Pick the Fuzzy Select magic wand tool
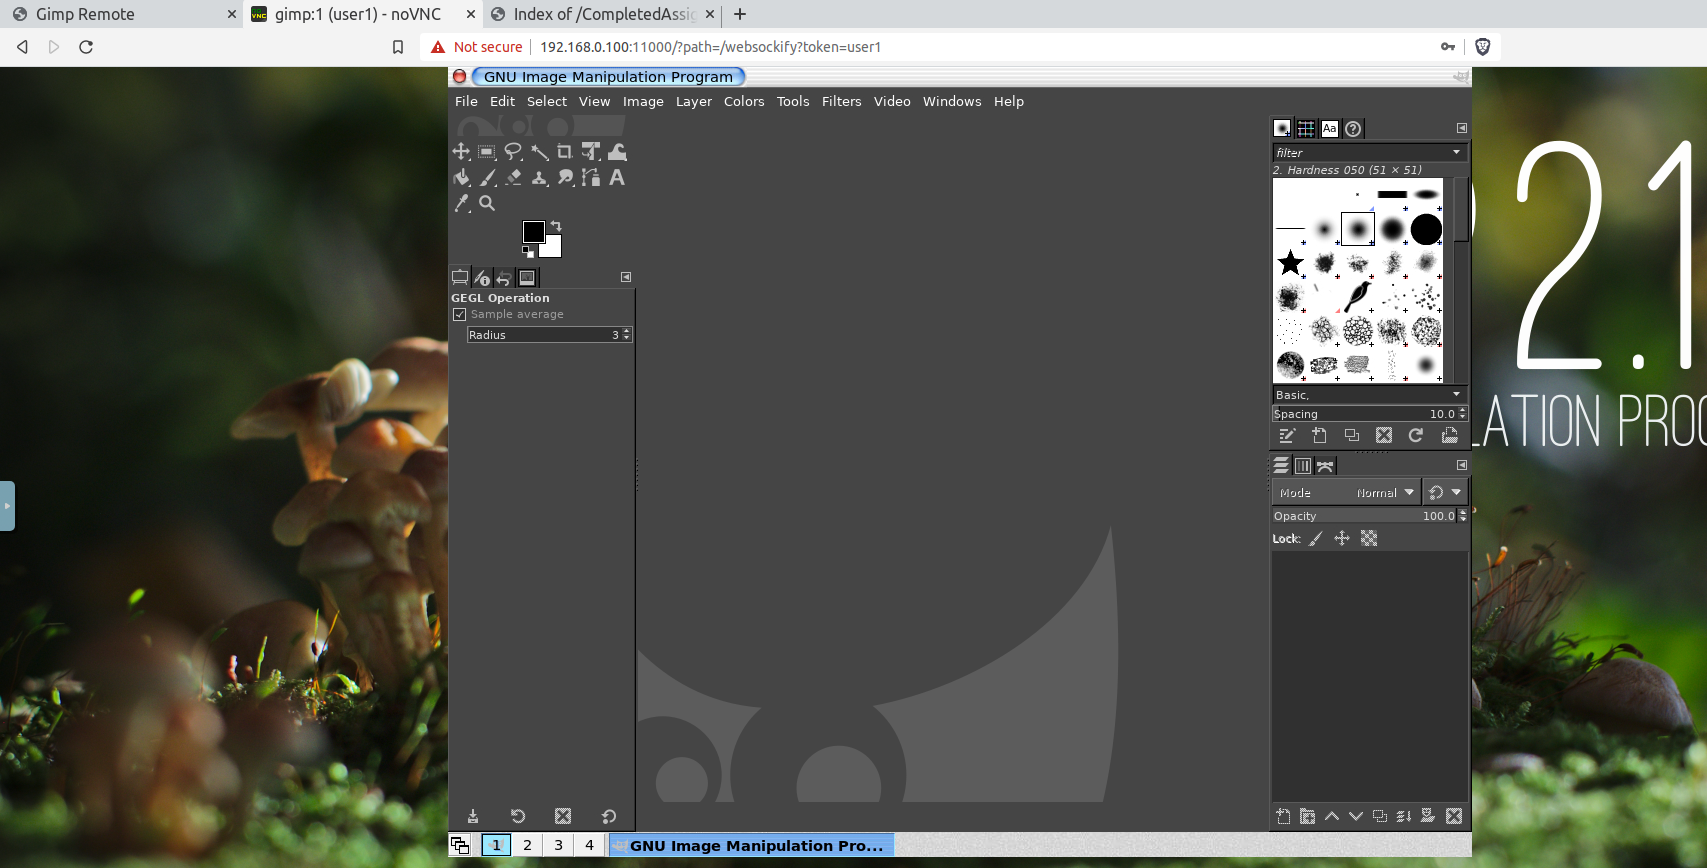1707x868 pixels. coord(539,151)
